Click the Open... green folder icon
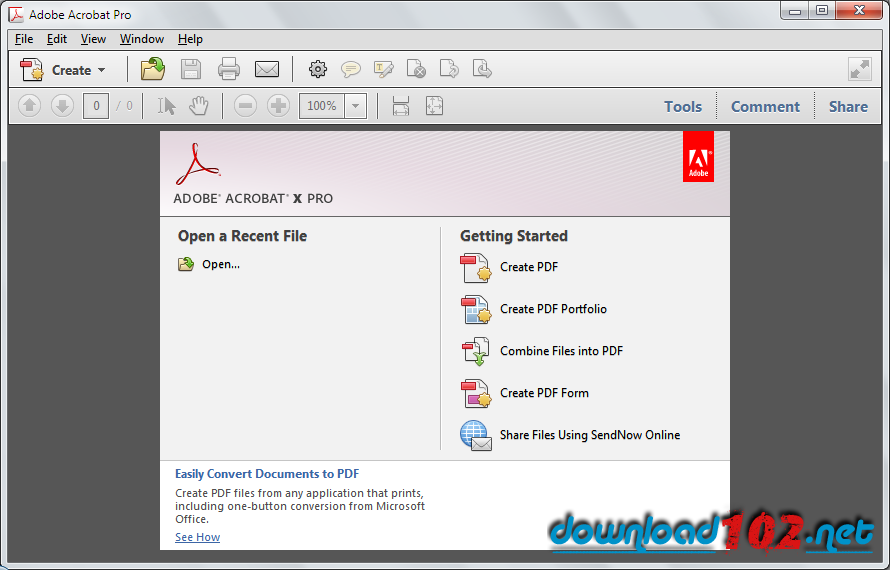 tap(186, 264)
